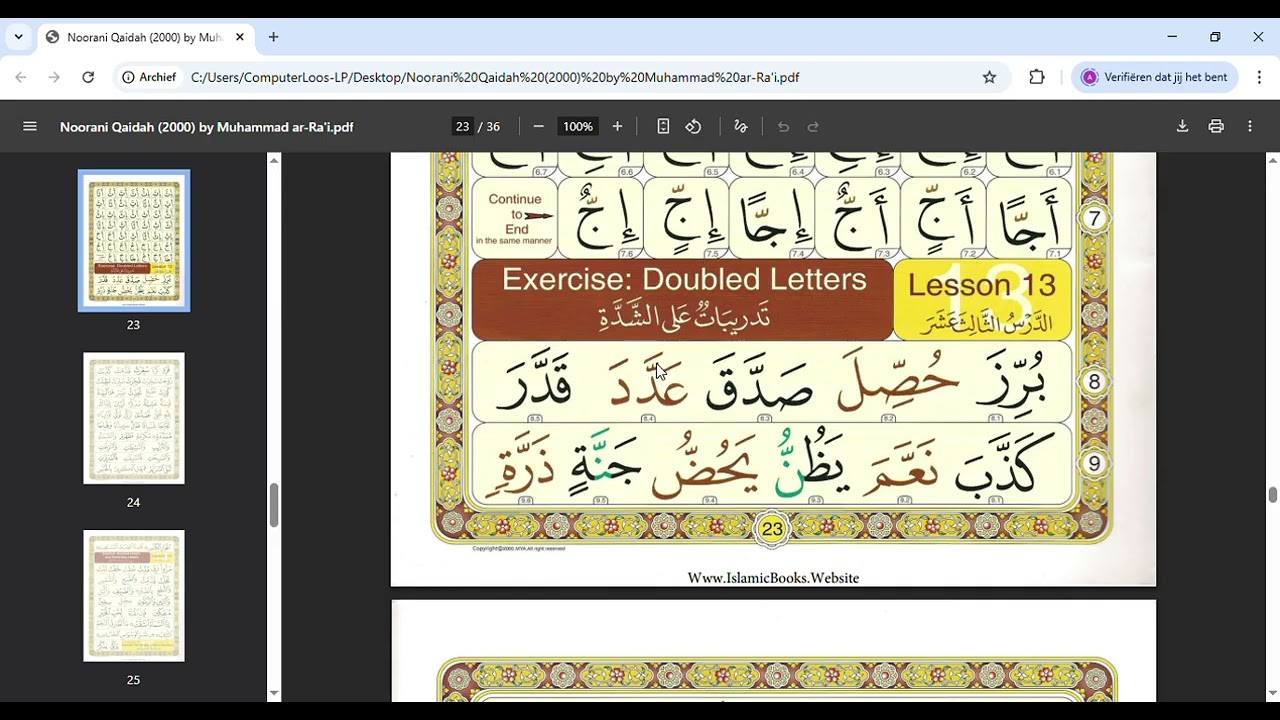
Task: Select page 23 thumbnail
Action: [x=134, y=241]
